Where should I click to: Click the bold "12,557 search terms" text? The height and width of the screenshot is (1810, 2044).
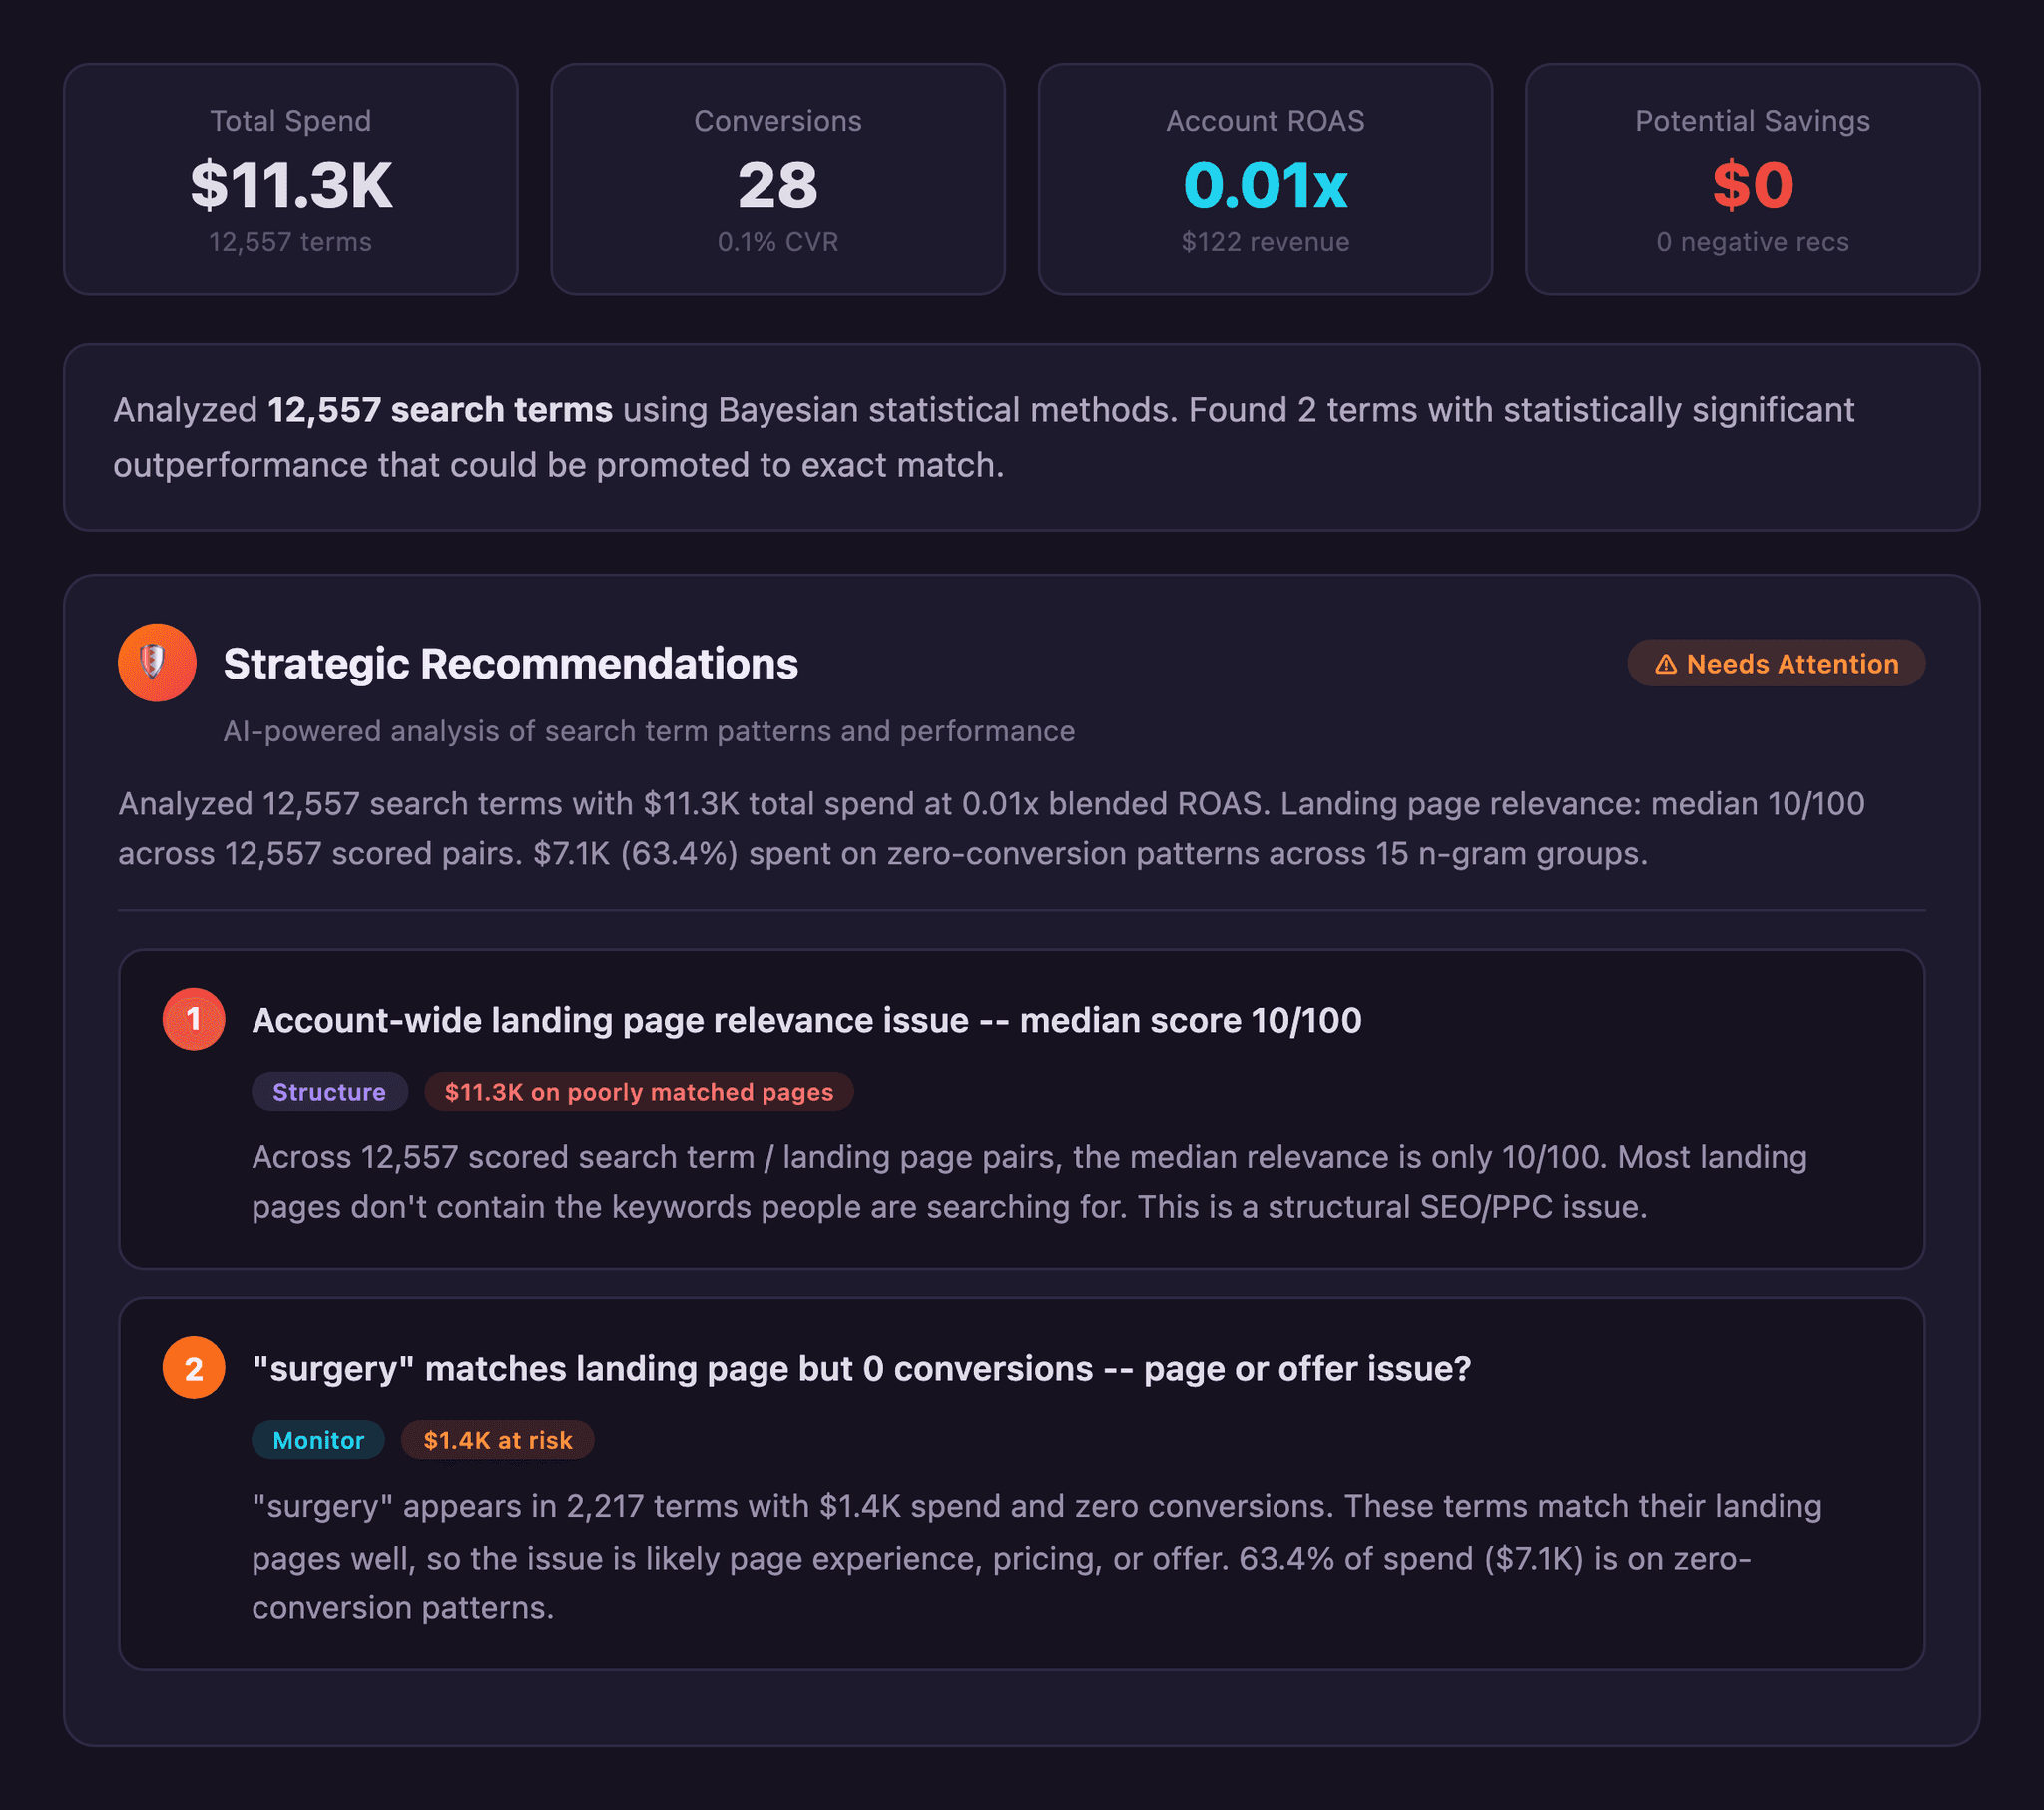(440, 410)
